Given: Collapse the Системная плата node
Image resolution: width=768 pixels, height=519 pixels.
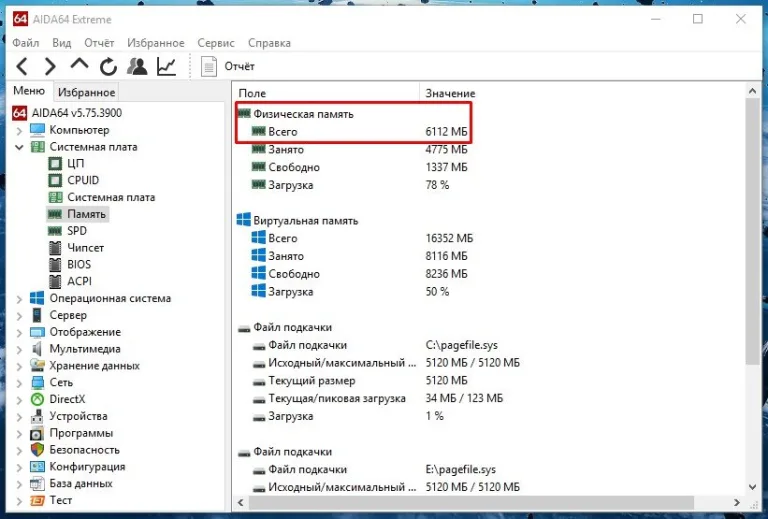Looking at the screenshot, I should coord(19,147).
